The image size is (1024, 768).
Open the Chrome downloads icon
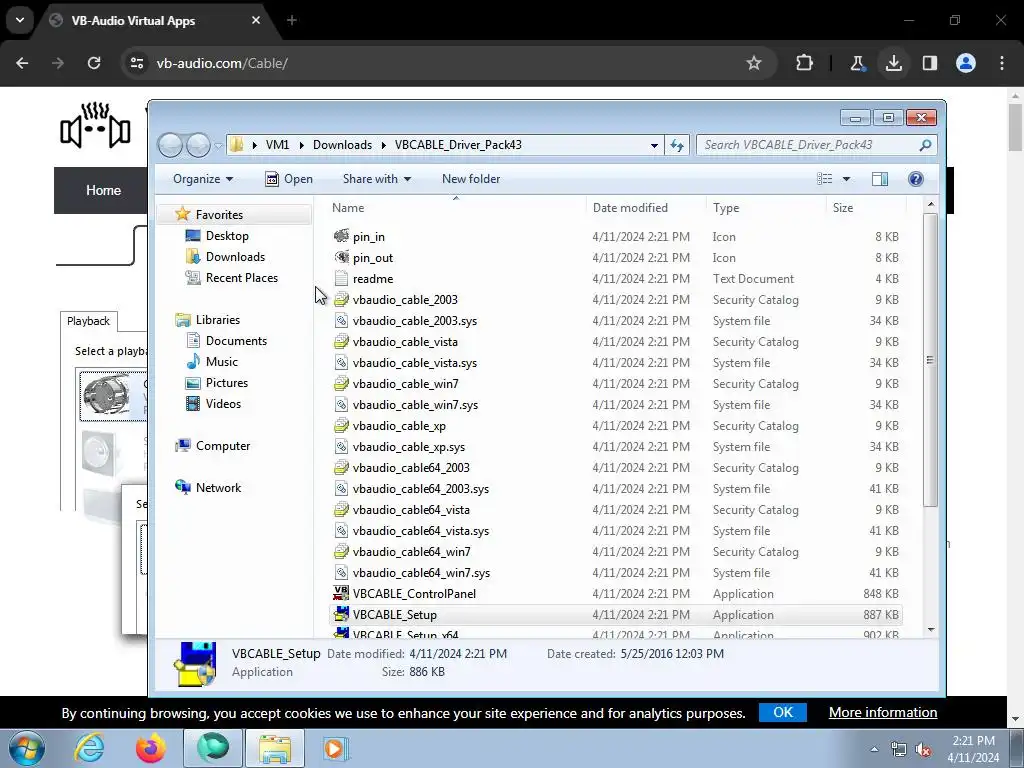point(893,63)
